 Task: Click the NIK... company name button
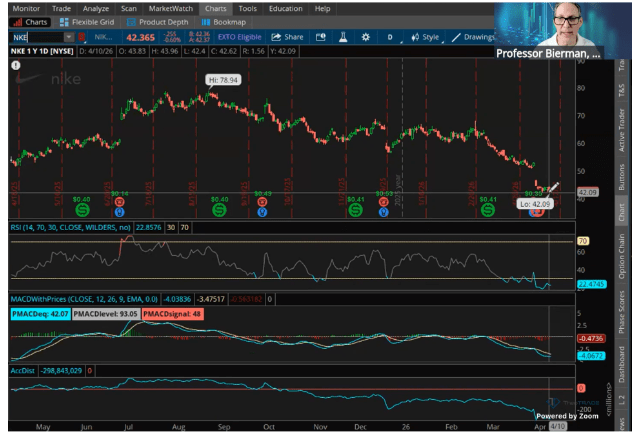coord(104,37)
